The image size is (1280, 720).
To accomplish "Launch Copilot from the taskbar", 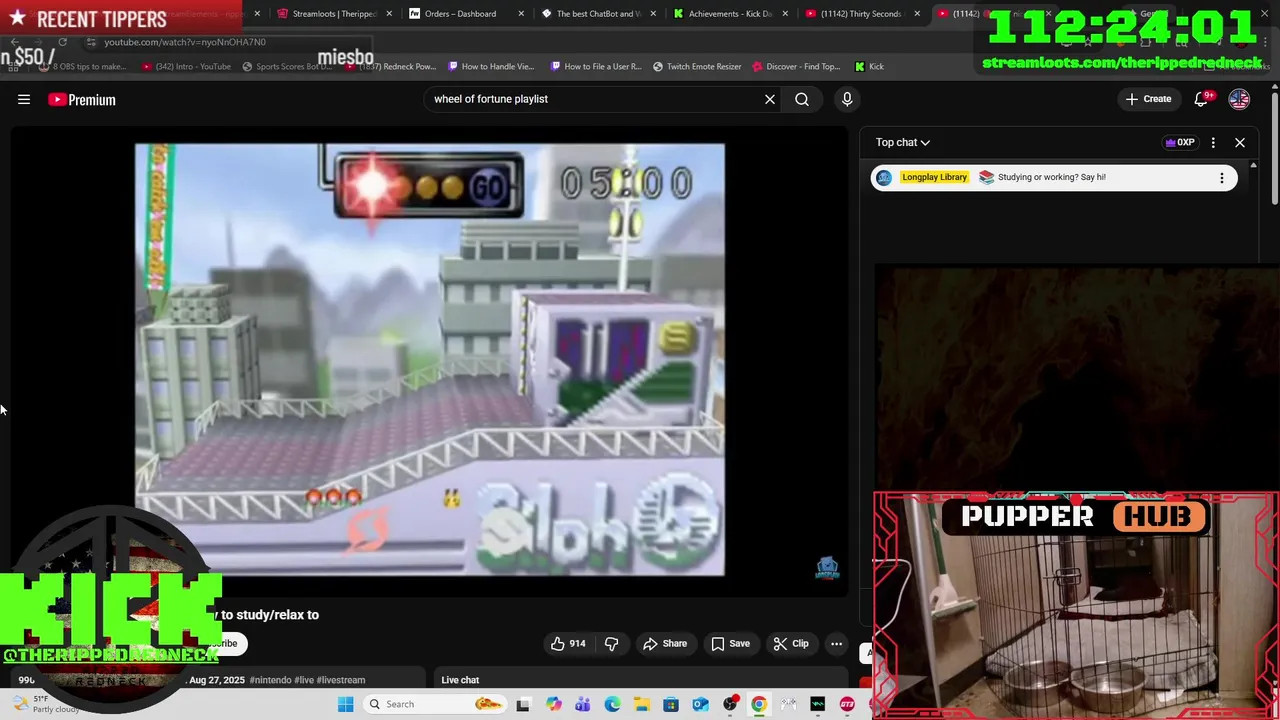I will pos(554,704).
